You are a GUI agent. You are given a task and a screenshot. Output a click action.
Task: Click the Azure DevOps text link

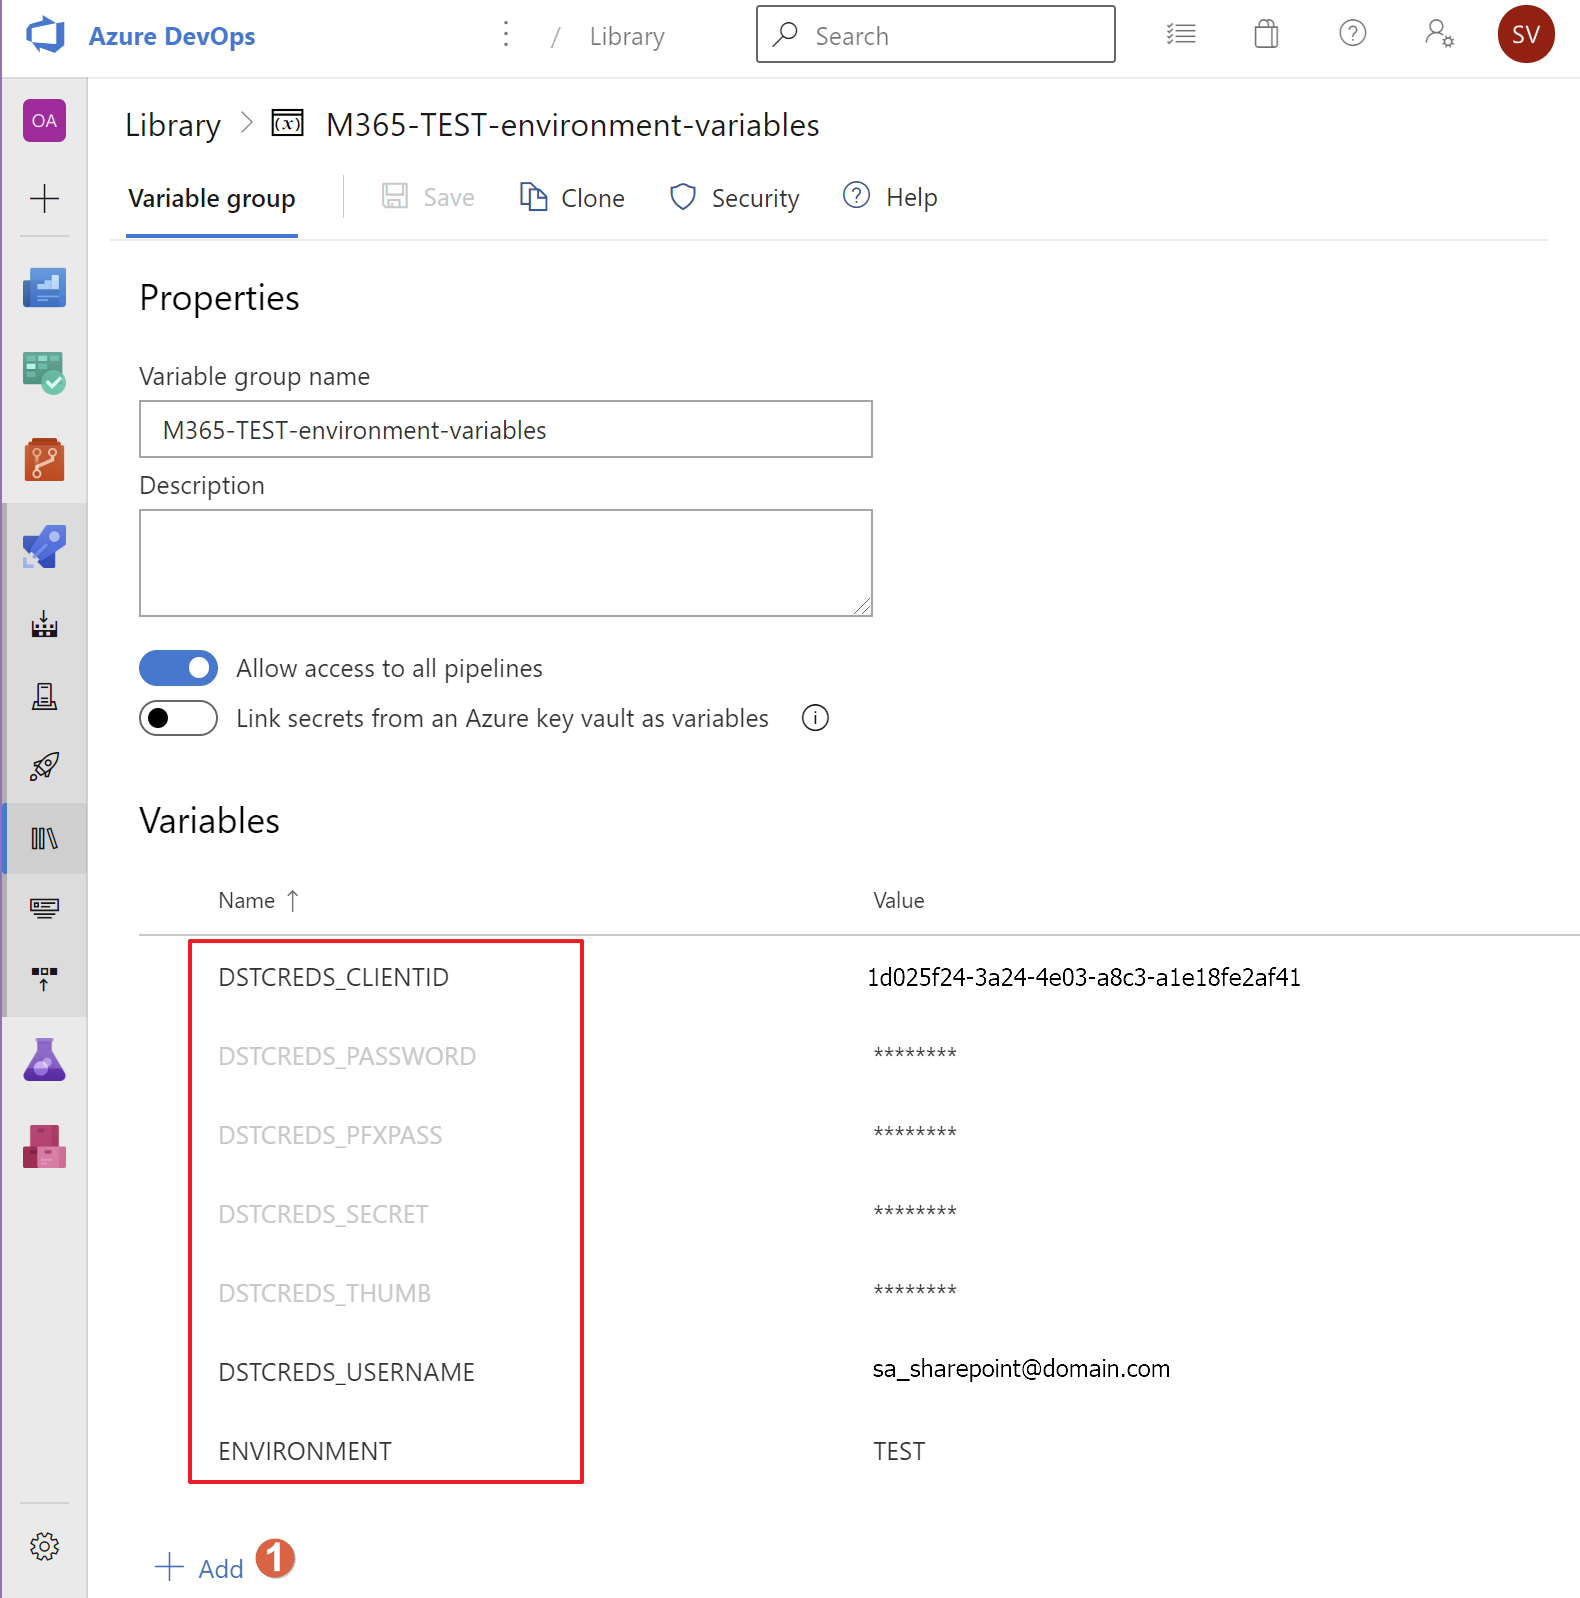[x=172, y=36]
